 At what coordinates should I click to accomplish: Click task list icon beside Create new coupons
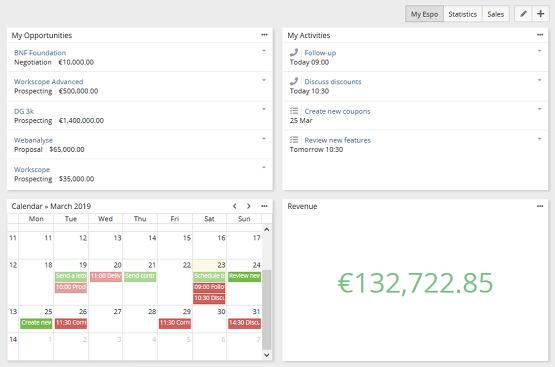coord(294,111)
